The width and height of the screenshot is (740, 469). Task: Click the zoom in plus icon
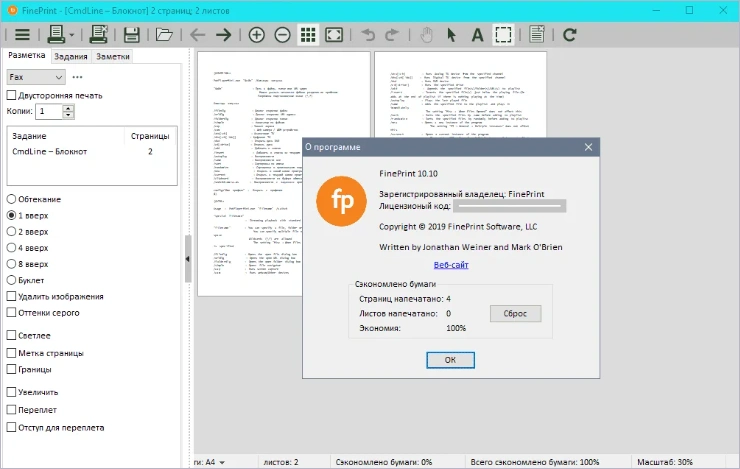coord(257,35)
